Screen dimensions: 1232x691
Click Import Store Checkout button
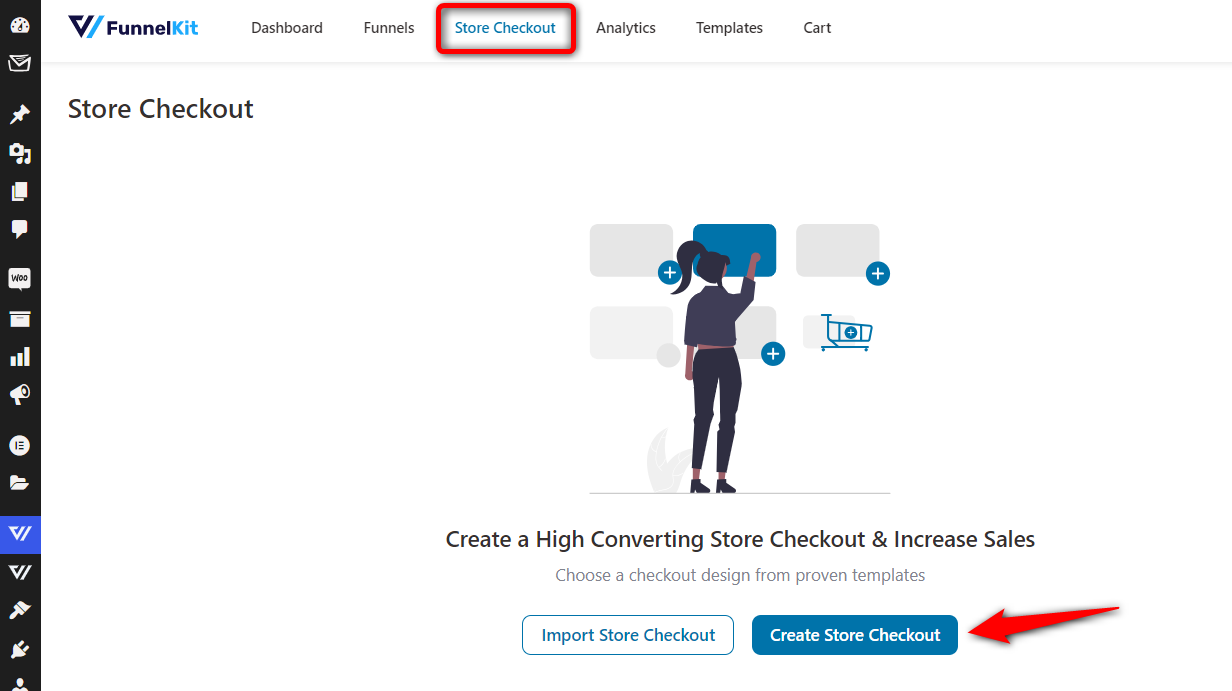tap(628, 635)
